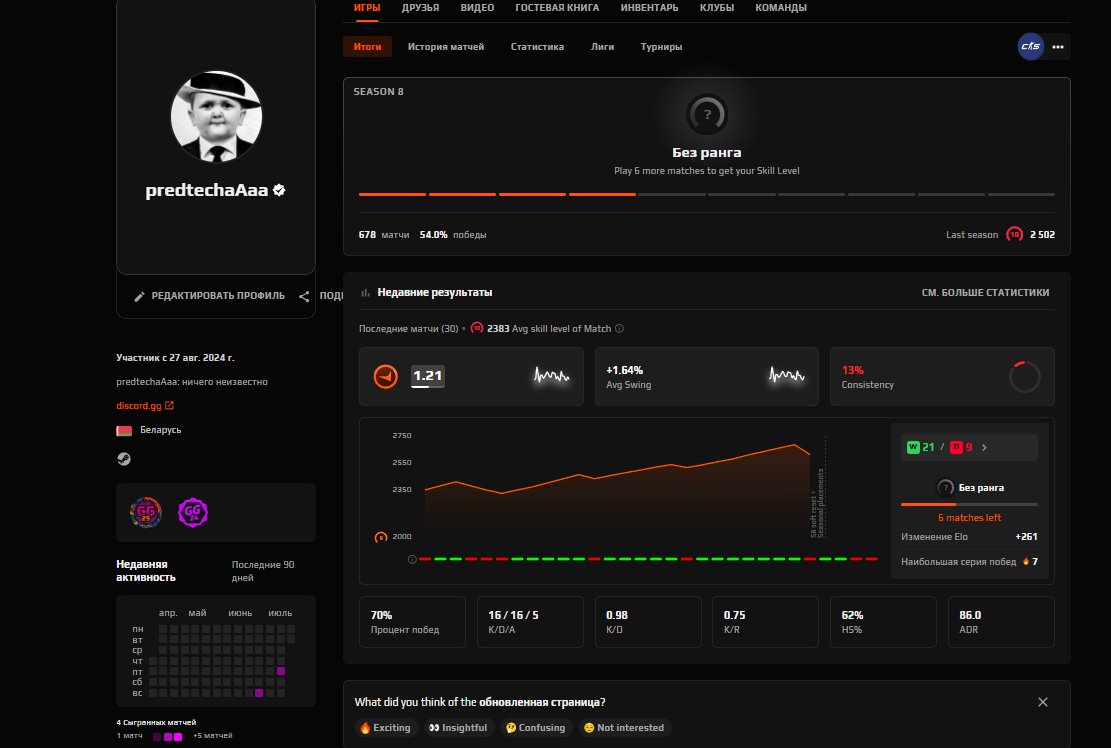The width and height of the screenshot is (1111, 748).
Task: Switch to the КЛУБЫ tab
Action: coord(716,8)
